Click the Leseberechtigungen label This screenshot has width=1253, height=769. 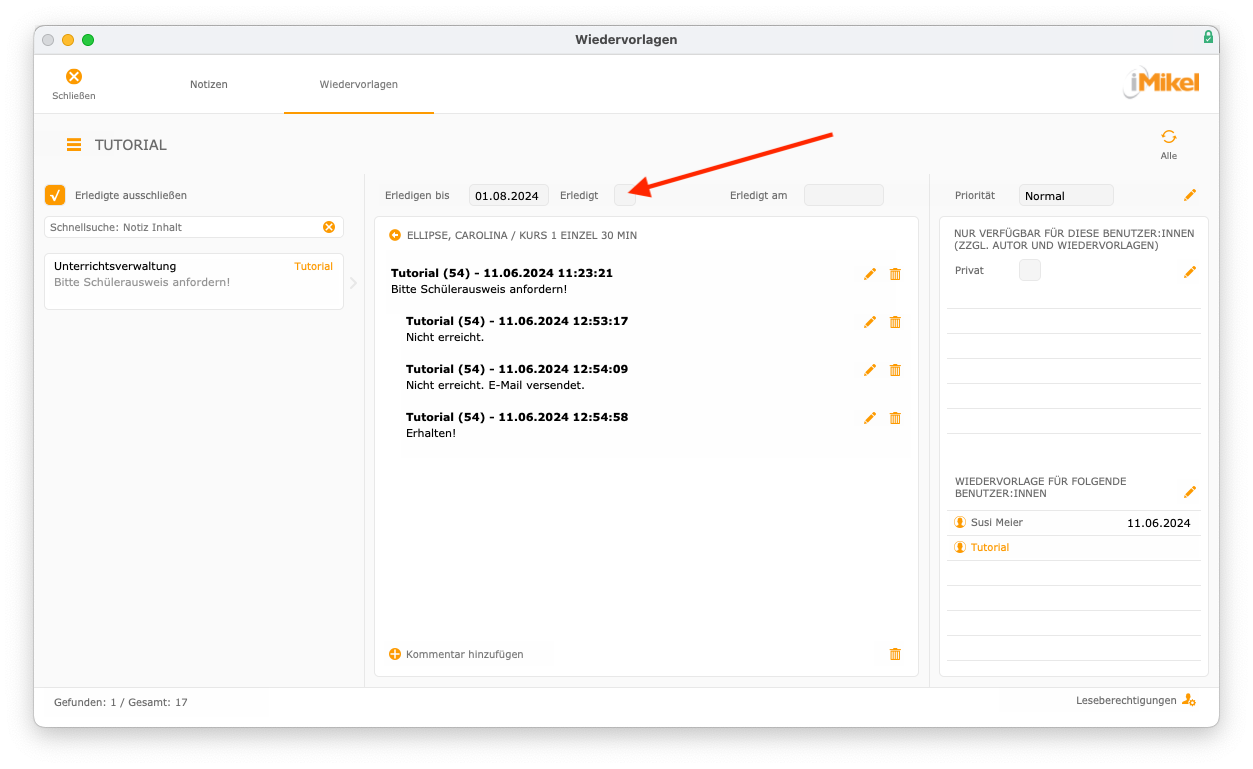coord(1126,700)
